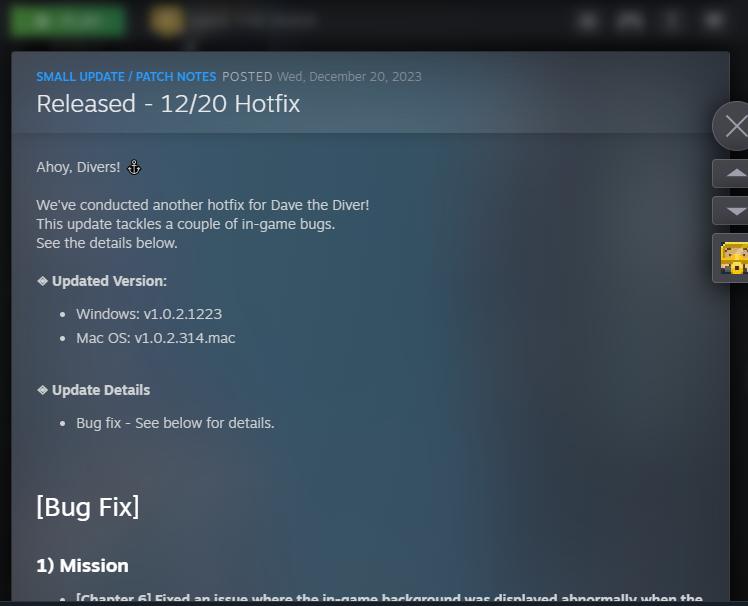Click the blurred gold icon in top bar
The image size is (748, 606).
166,21
